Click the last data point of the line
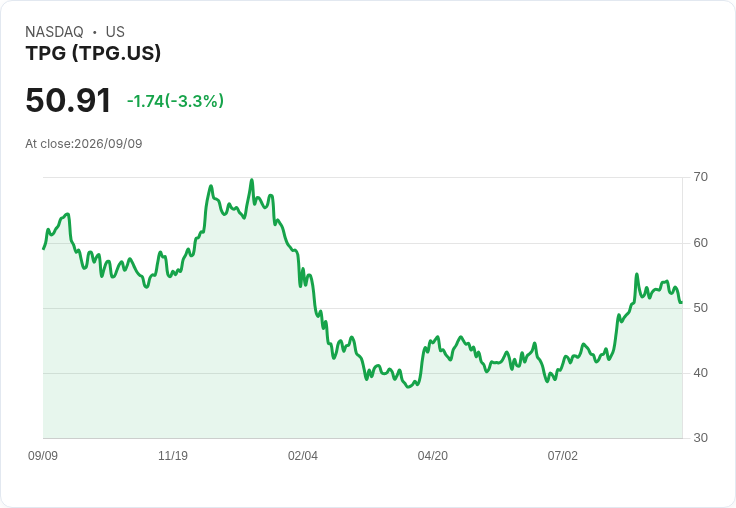 point(681,302)
